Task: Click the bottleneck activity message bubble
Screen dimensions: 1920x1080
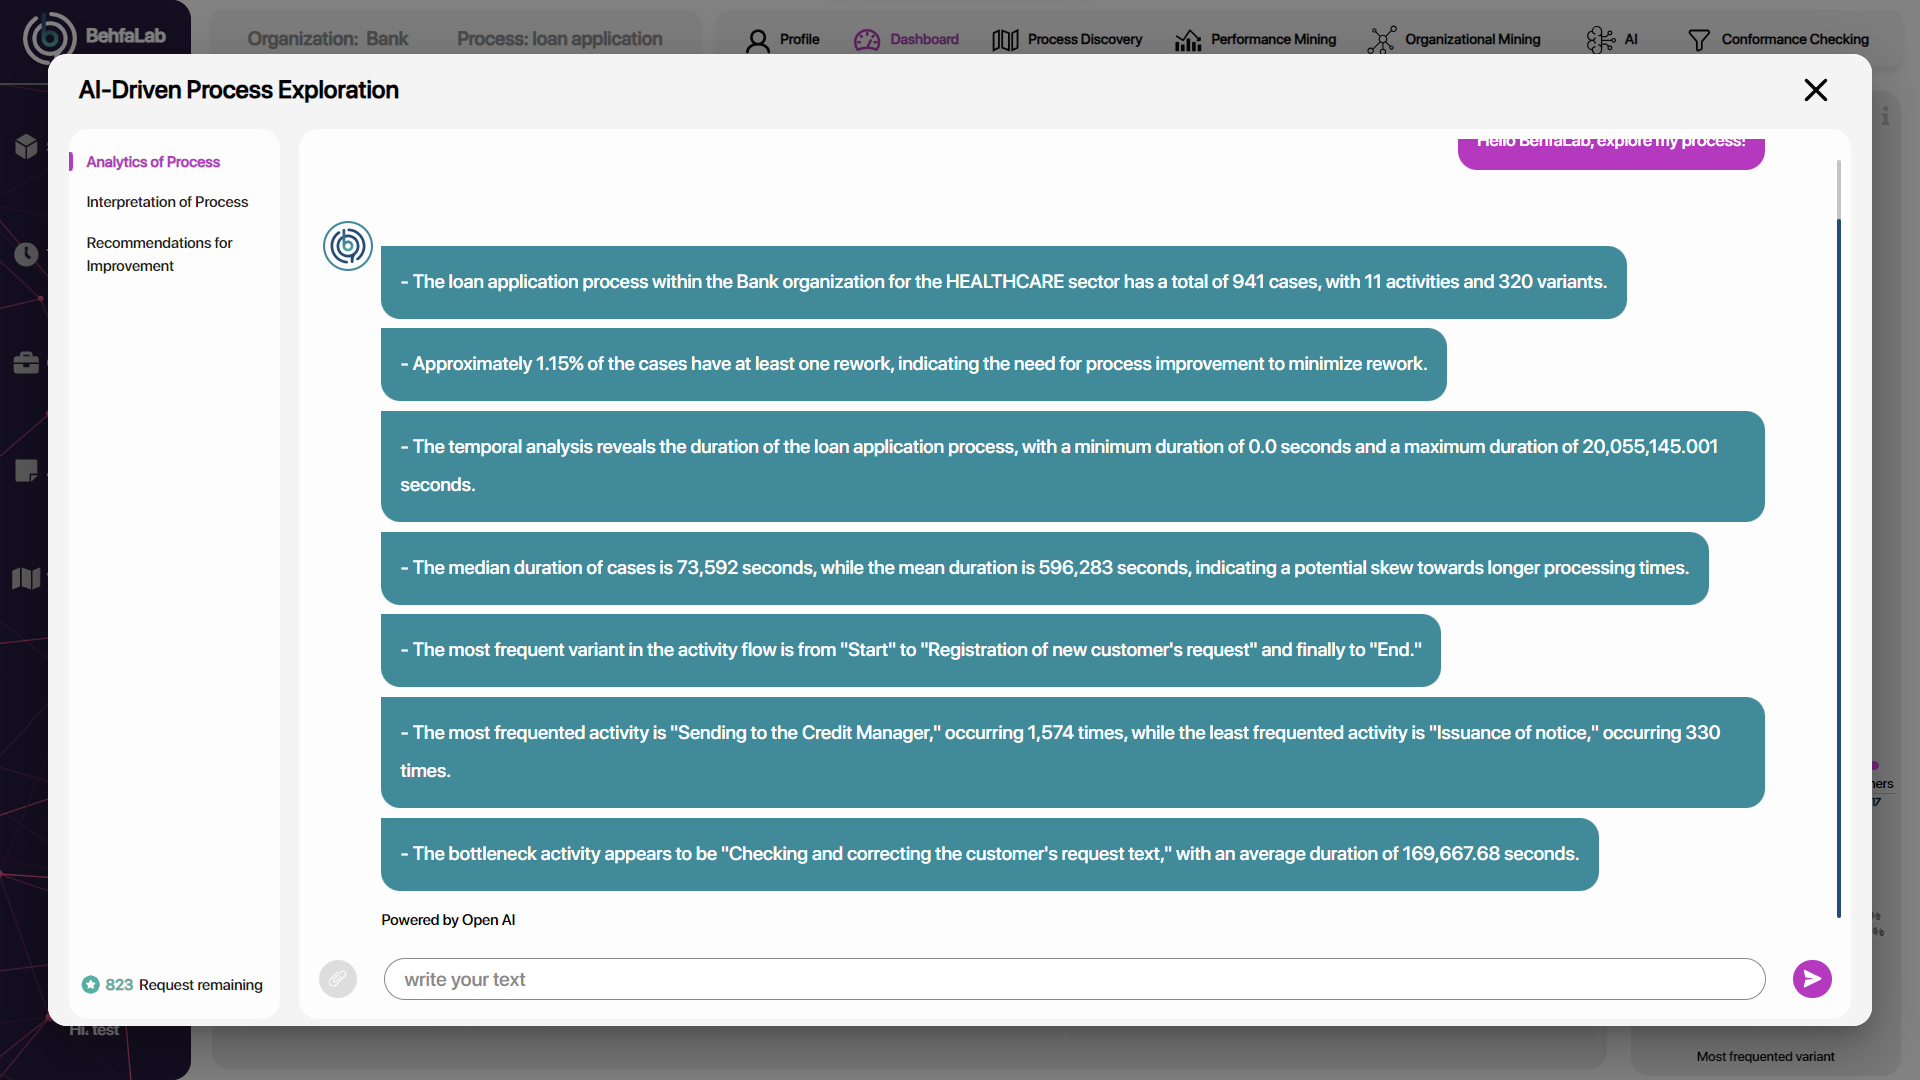Action: tap(989, 854)
